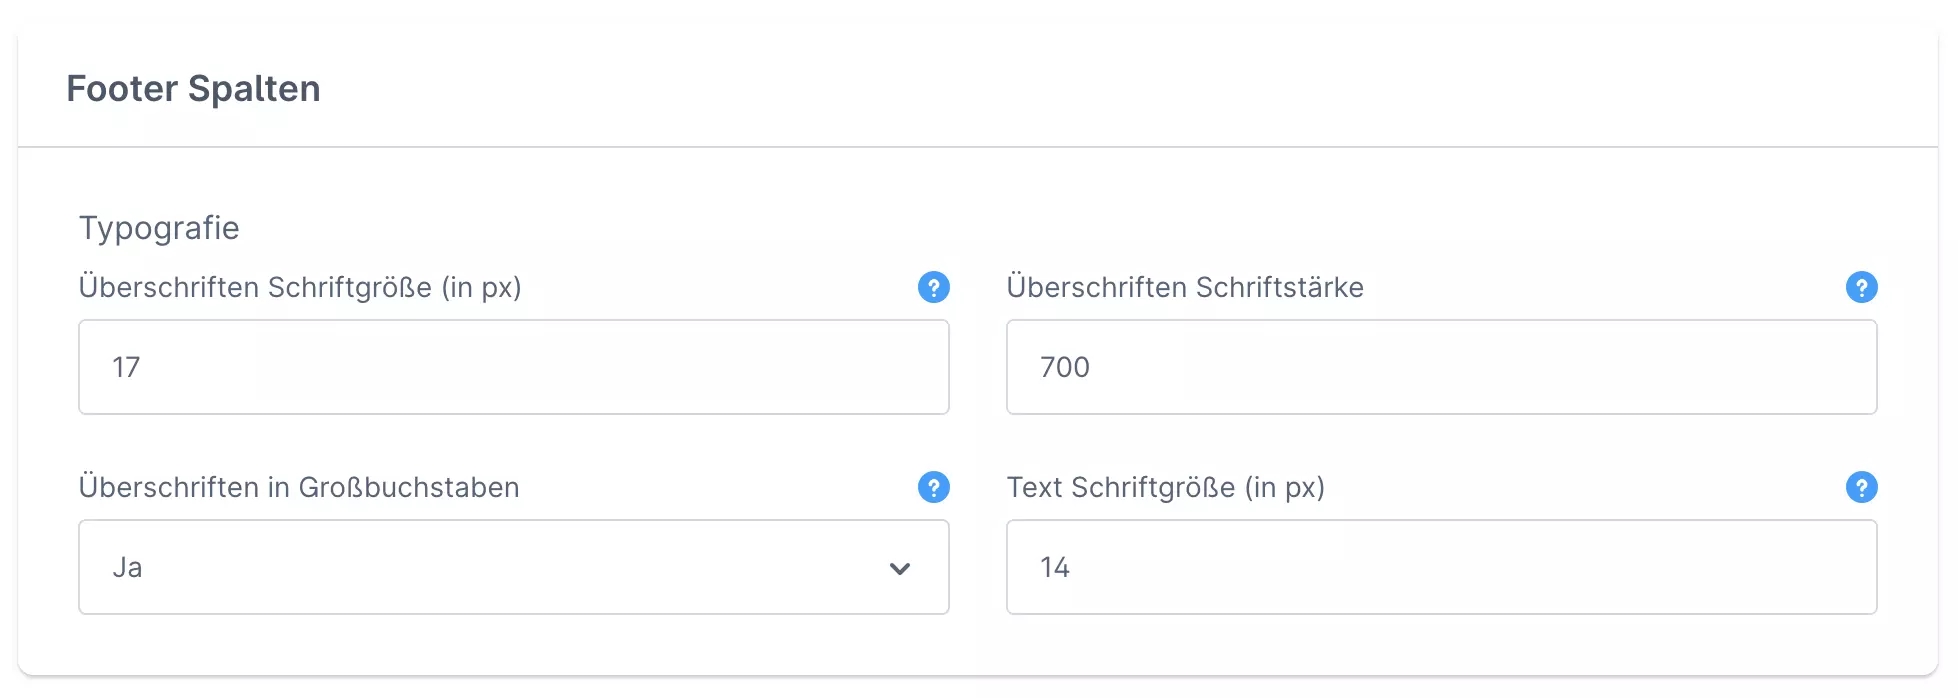Click the 'Überschriften Schriftstärke' label text

1184,288
